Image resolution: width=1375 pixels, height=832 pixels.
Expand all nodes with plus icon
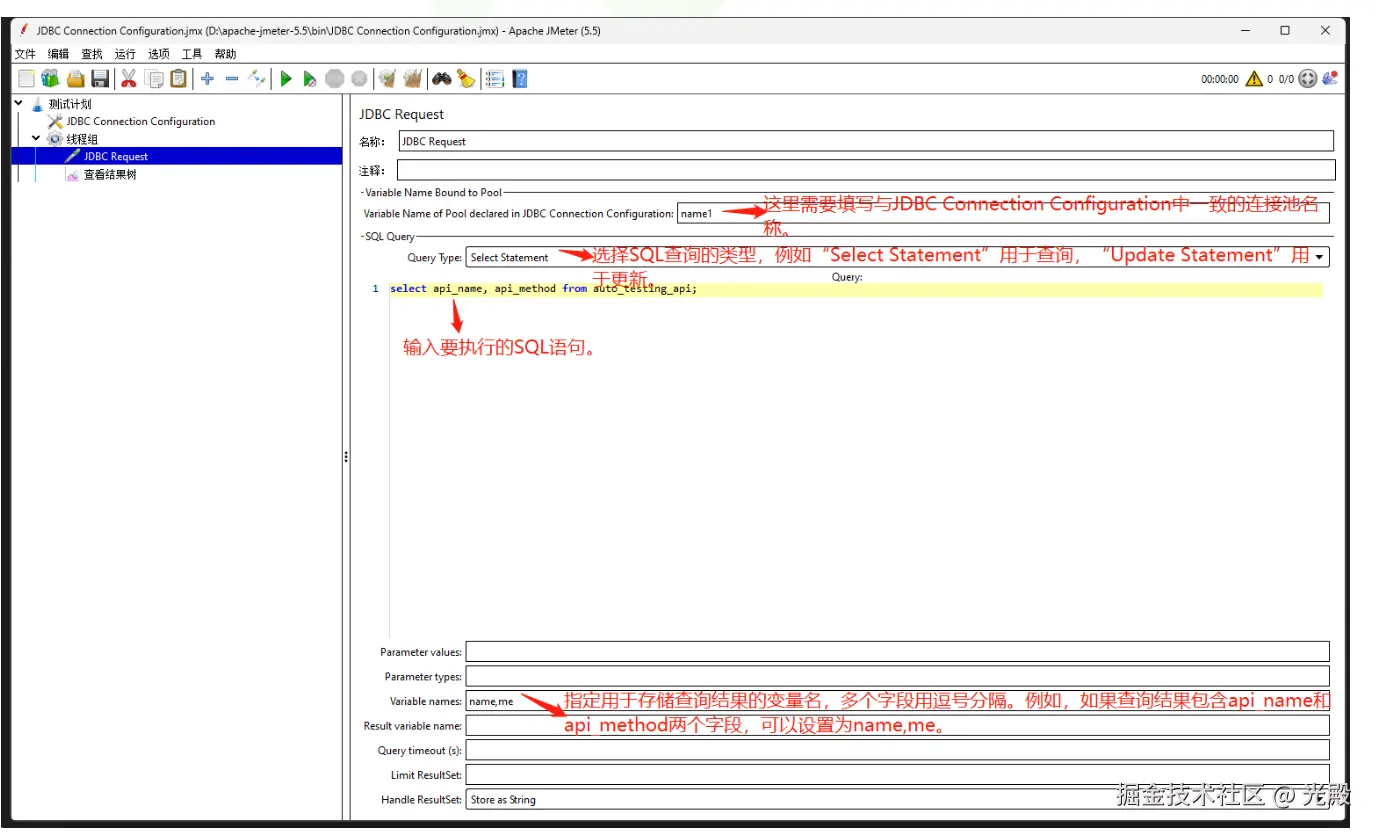pyautogui.click(x=207, y=78)
